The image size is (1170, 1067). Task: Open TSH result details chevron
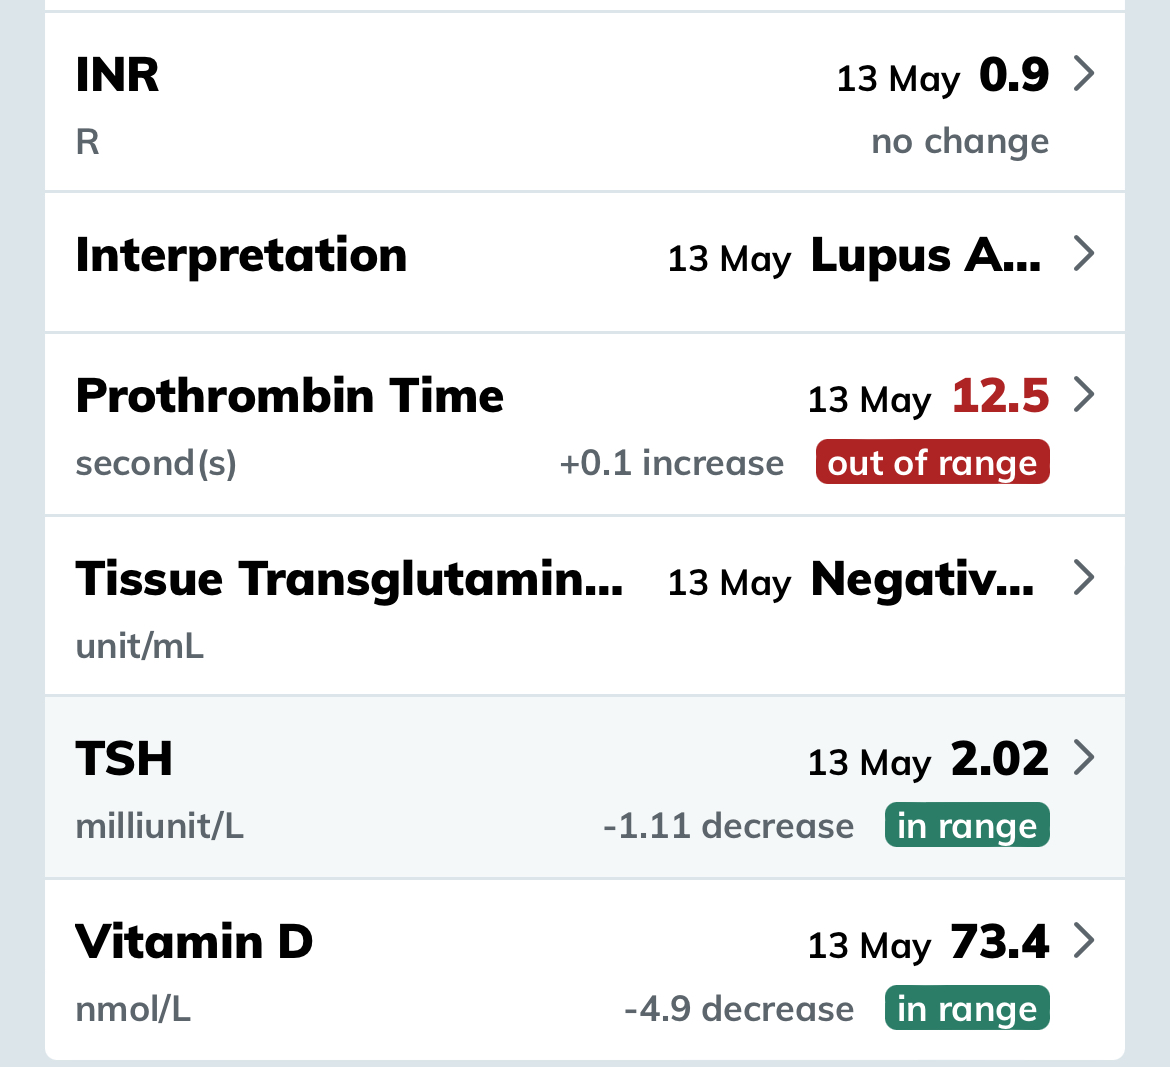pos(1084,758)
